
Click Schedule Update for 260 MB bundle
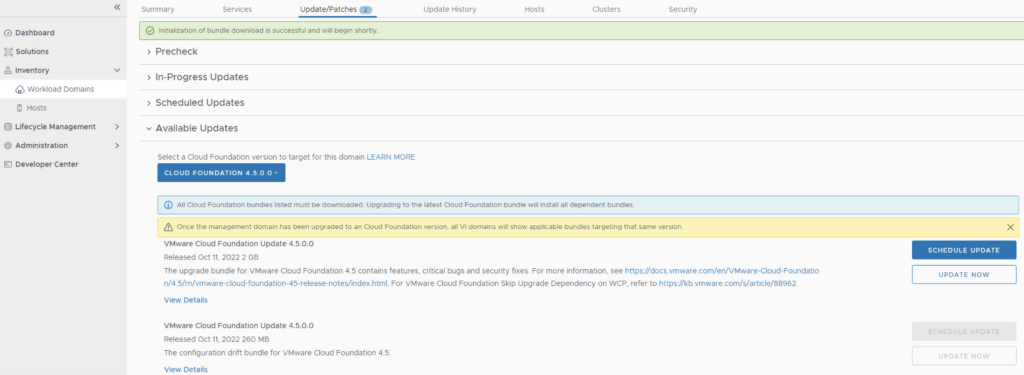coord(964,332)
